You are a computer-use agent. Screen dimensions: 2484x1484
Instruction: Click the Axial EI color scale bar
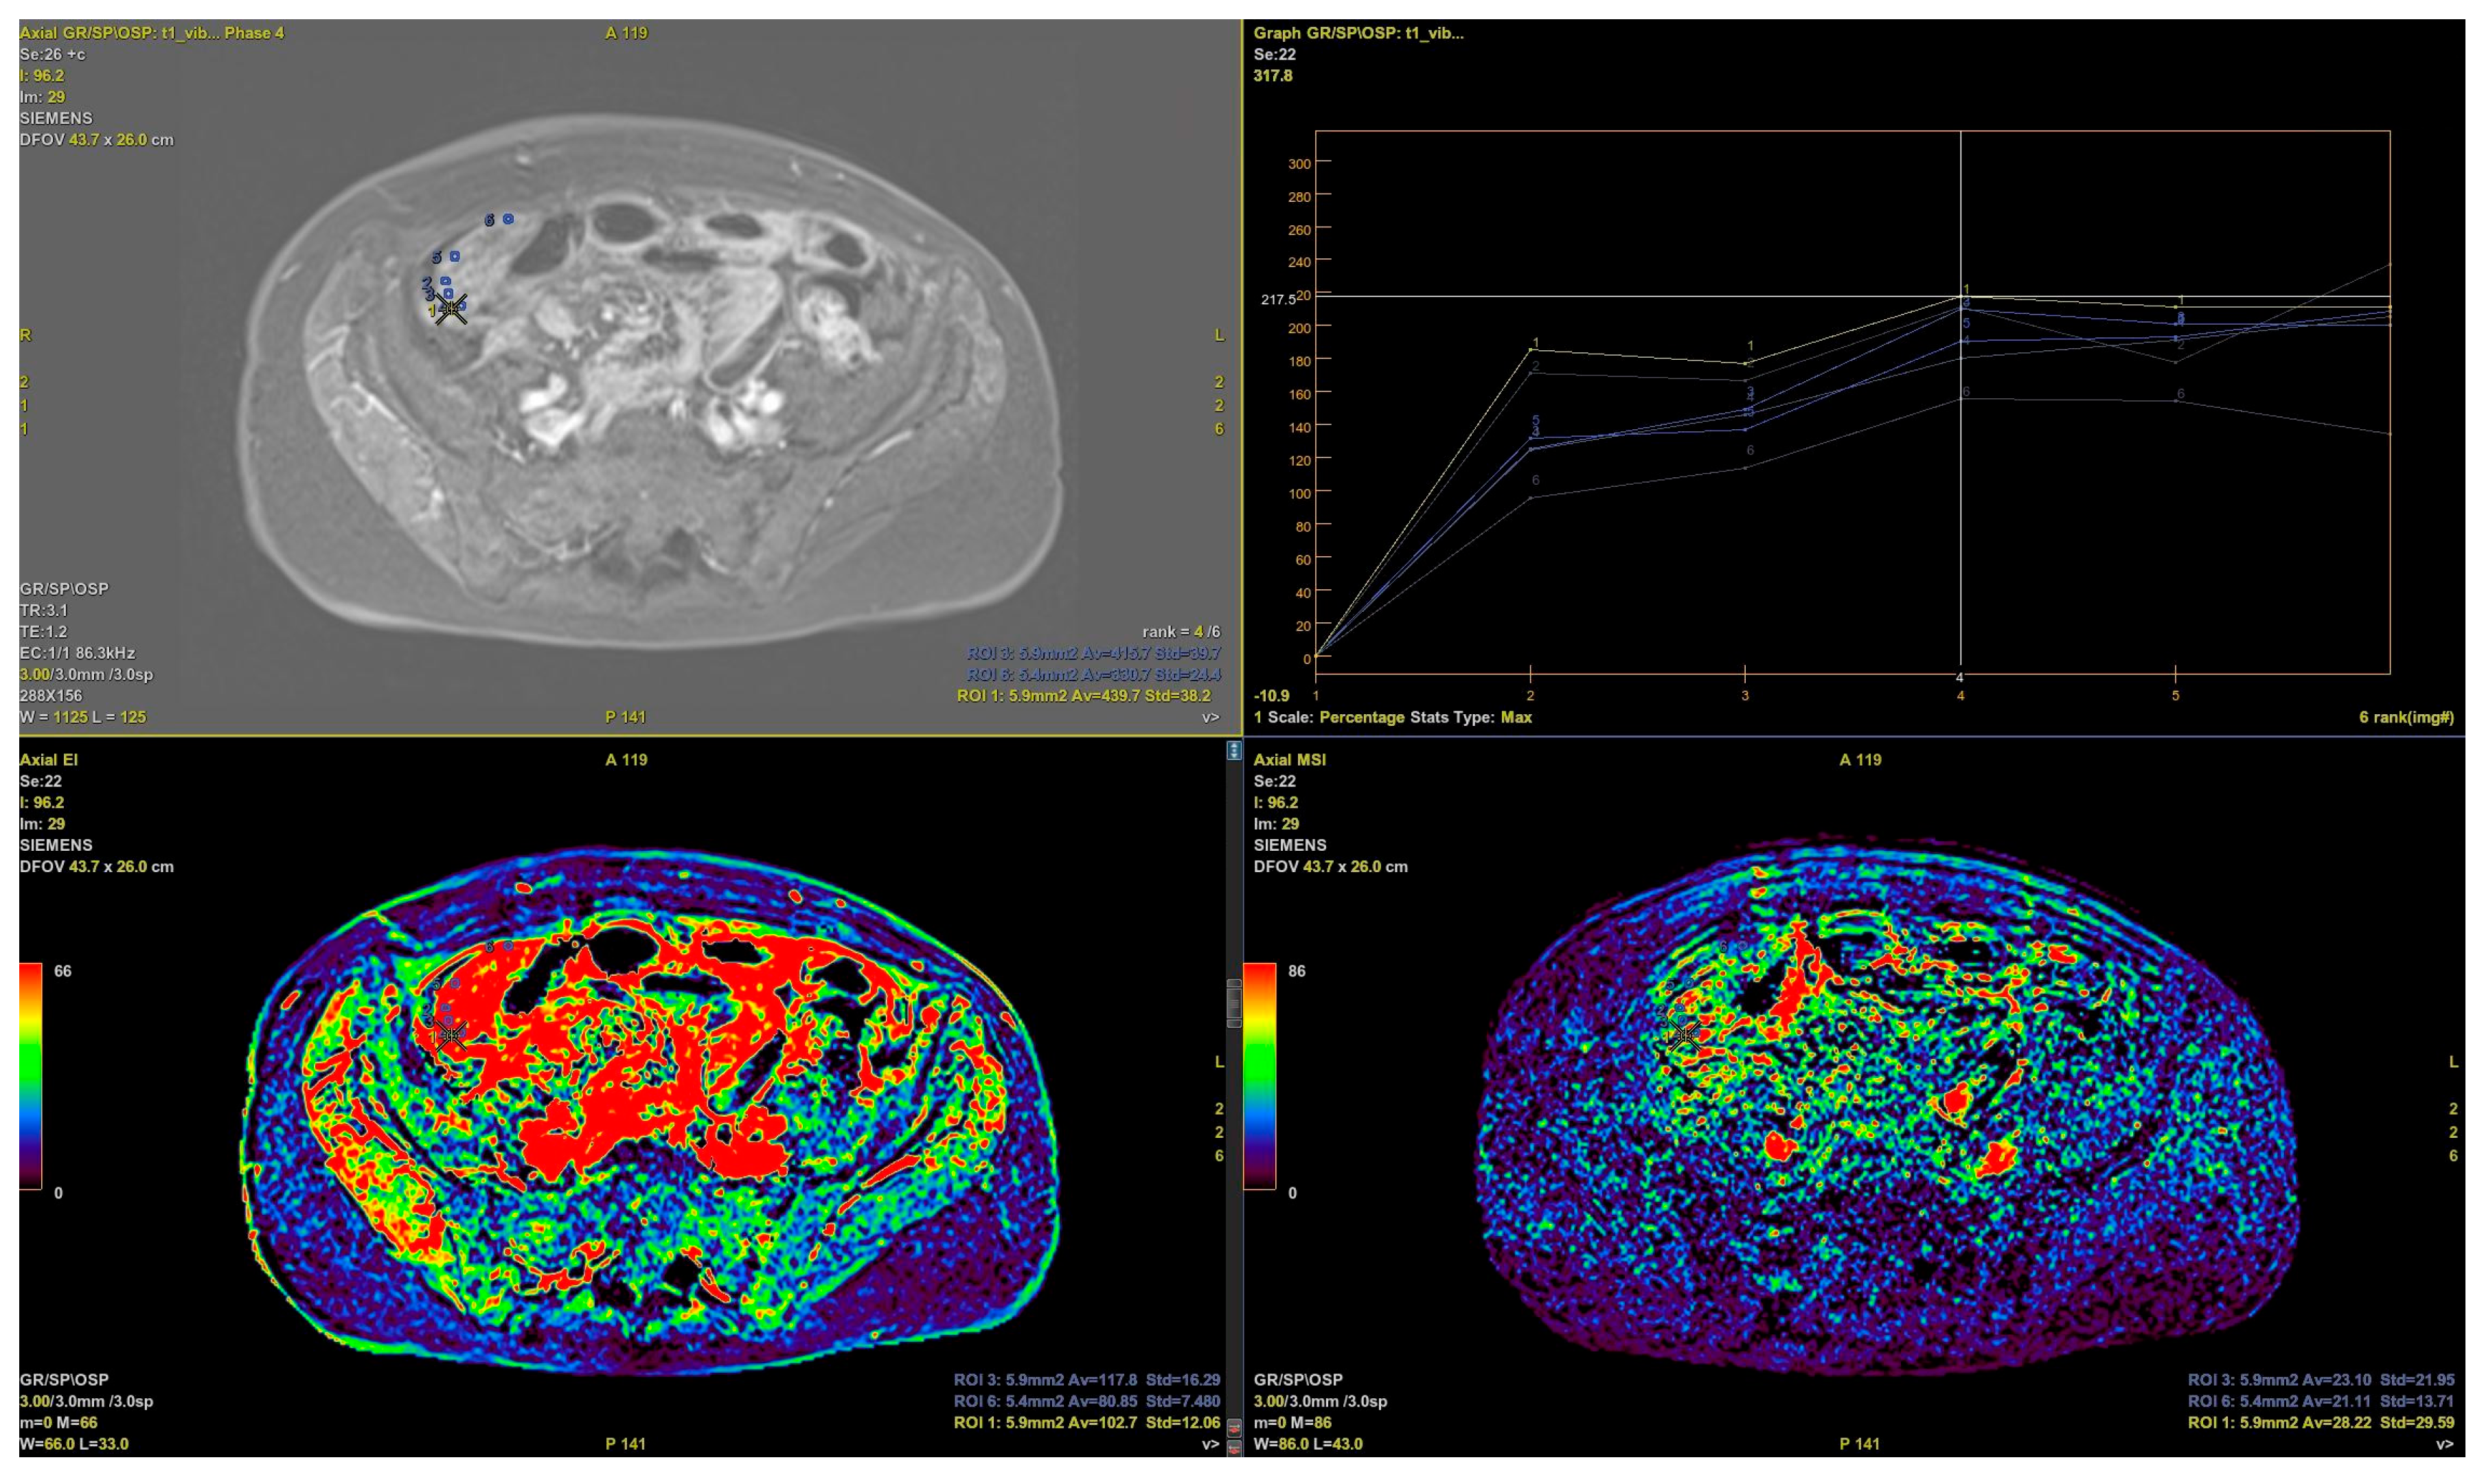tap(31, 1076)
